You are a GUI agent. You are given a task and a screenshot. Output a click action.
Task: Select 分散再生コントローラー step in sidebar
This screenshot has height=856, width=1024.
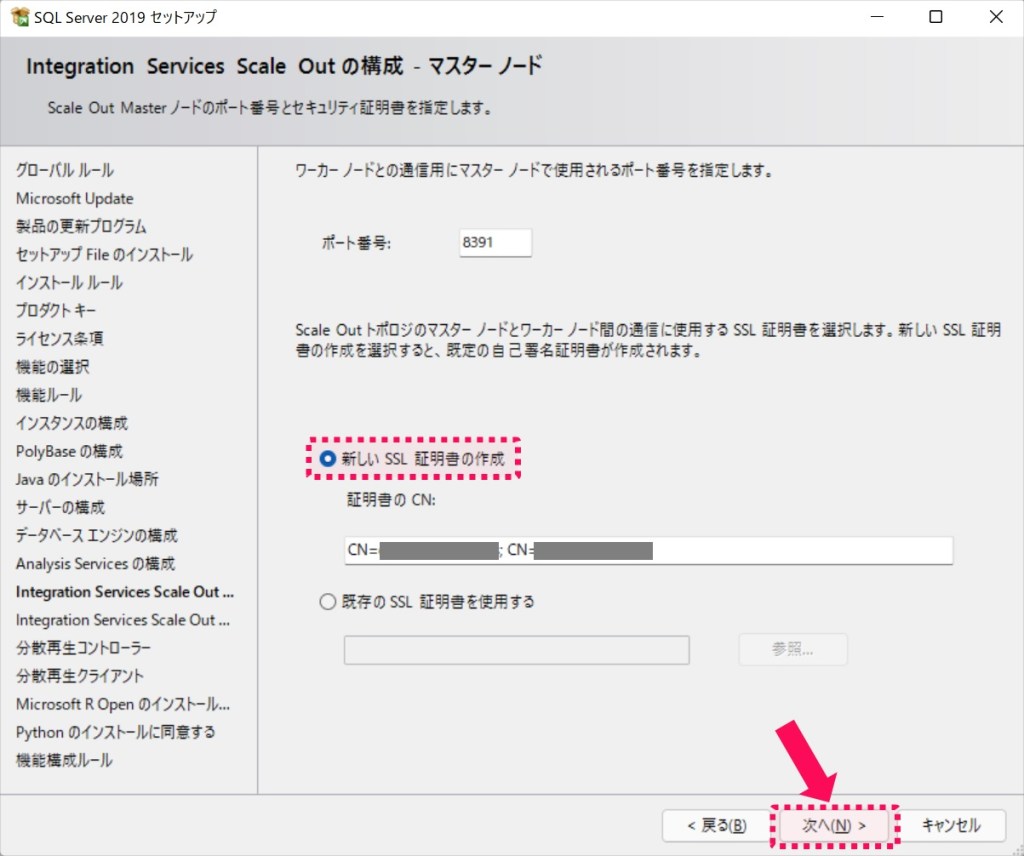coord(84,648)
